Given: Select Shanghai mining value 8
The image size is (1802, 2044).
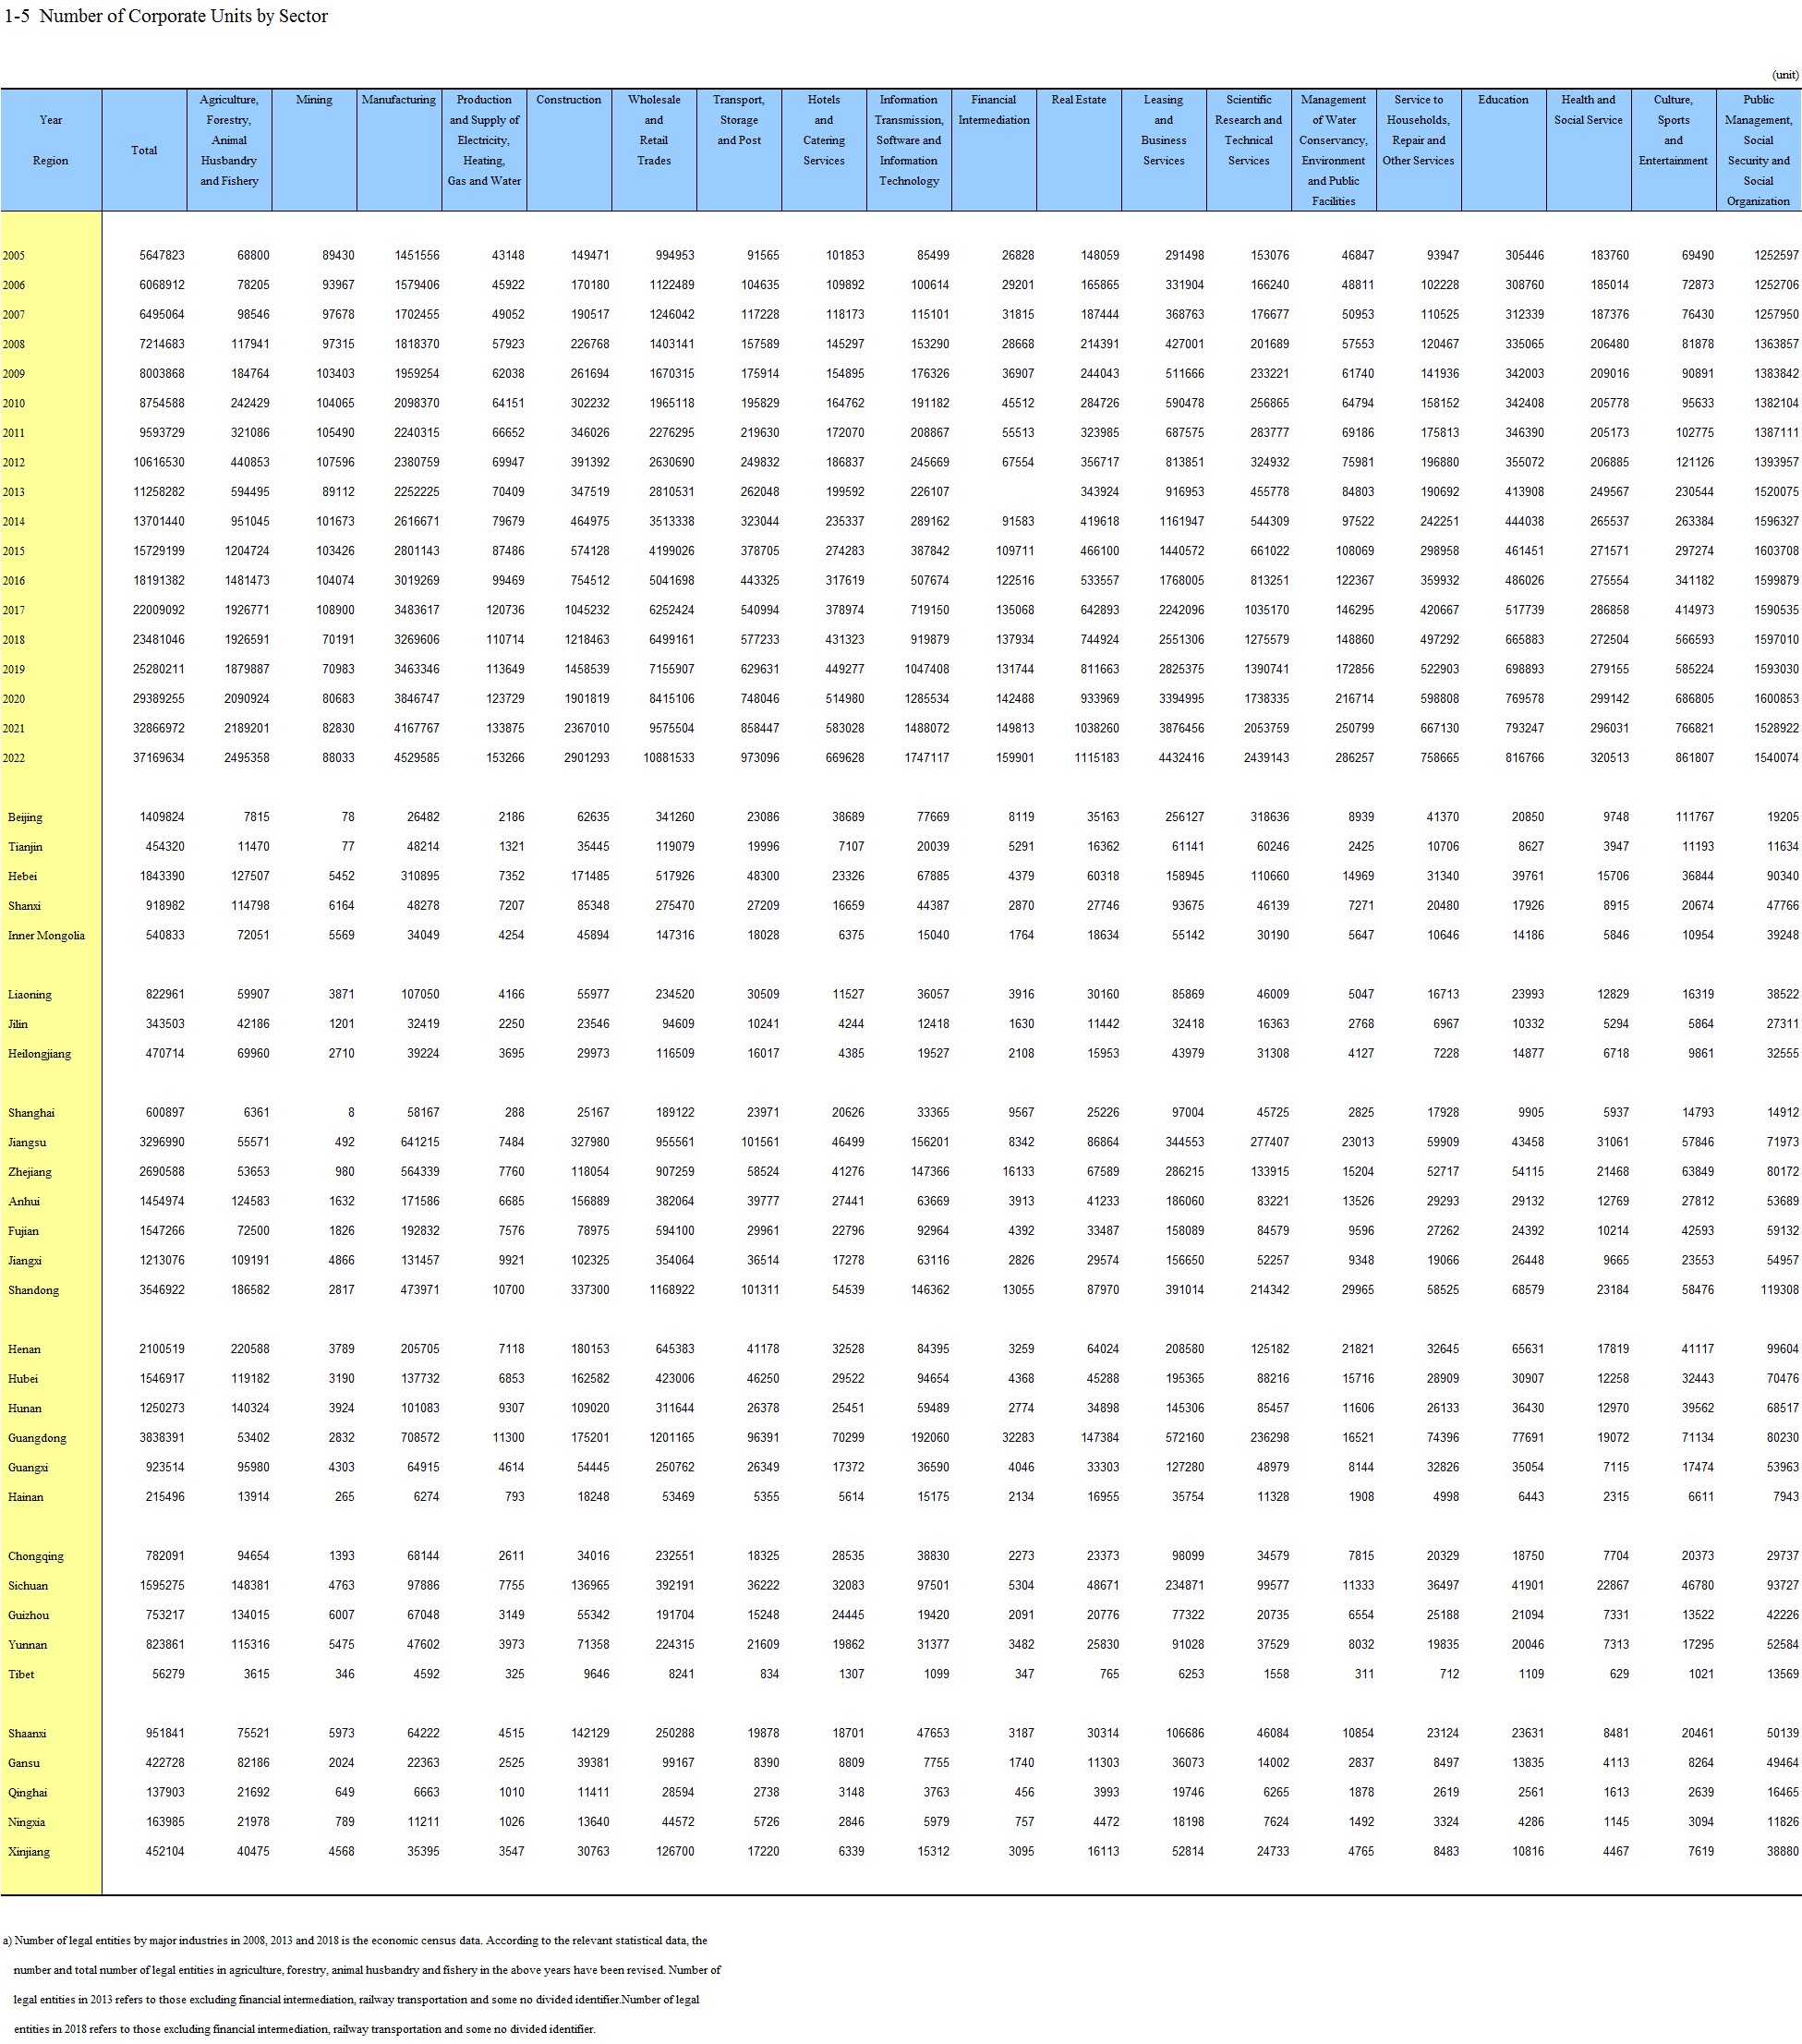Looking at the screenshot, I should pyautogui.click(x=351, y=1113).
